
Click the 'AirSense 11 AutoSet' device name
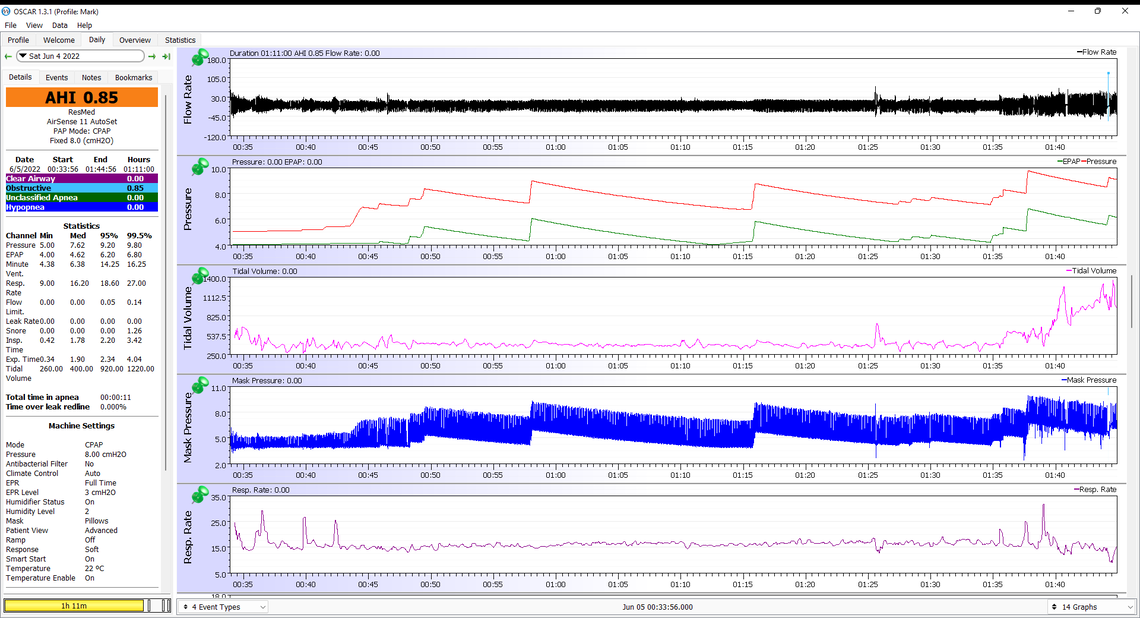pyautogui.click(x=81, y=122)
